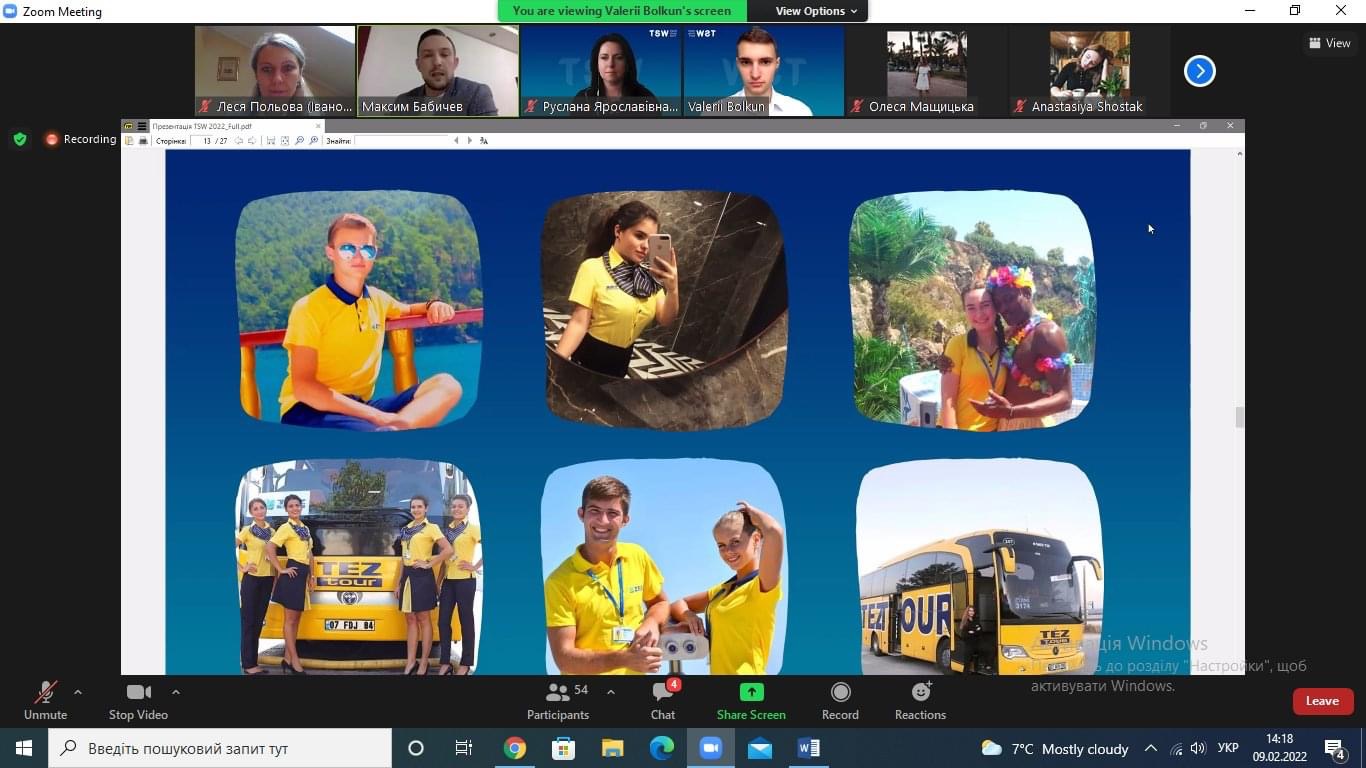Click the shared document vertical scrollbar
Viewport: 1366px width, 768px height.
click(x=1240, y=412)
